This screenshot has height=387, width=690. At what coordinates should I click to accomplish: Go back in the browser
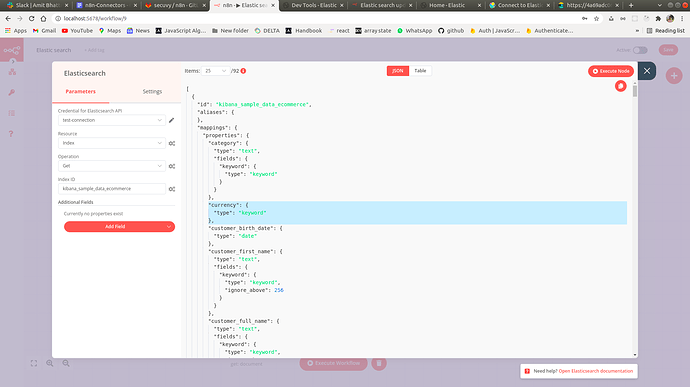click(8, 18)
